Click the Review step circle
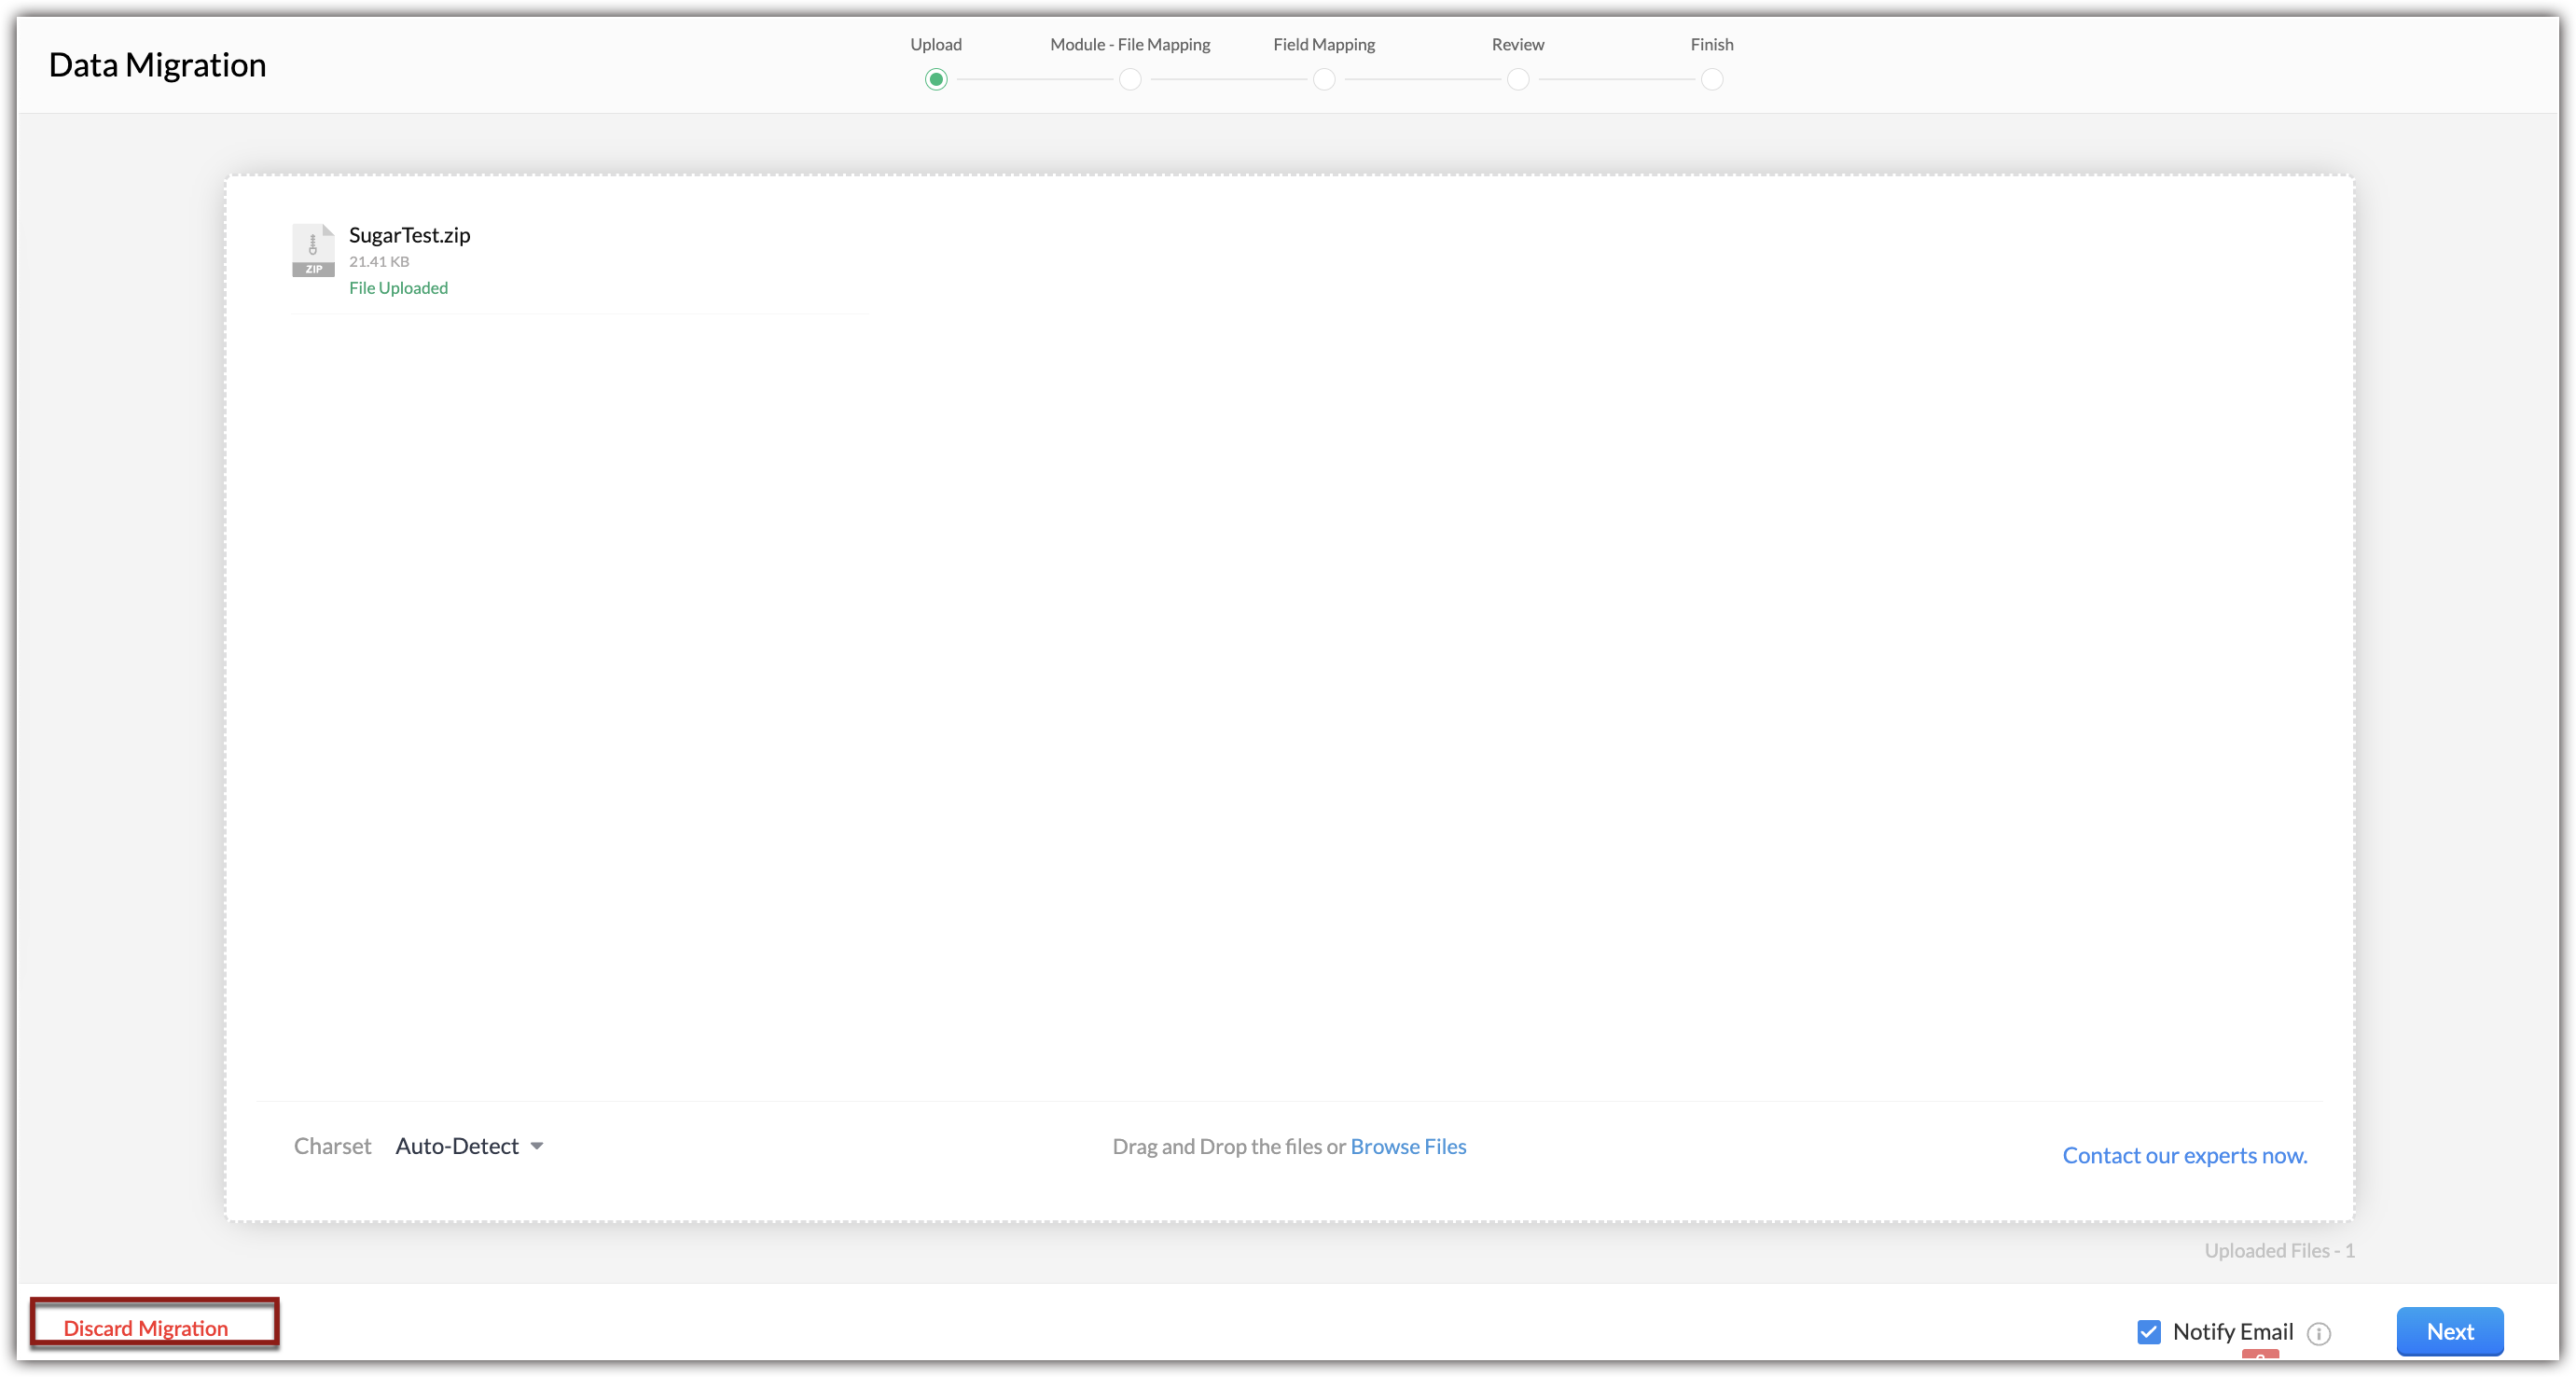This screenshot has width=2576, height=1377. [1517, 79]
